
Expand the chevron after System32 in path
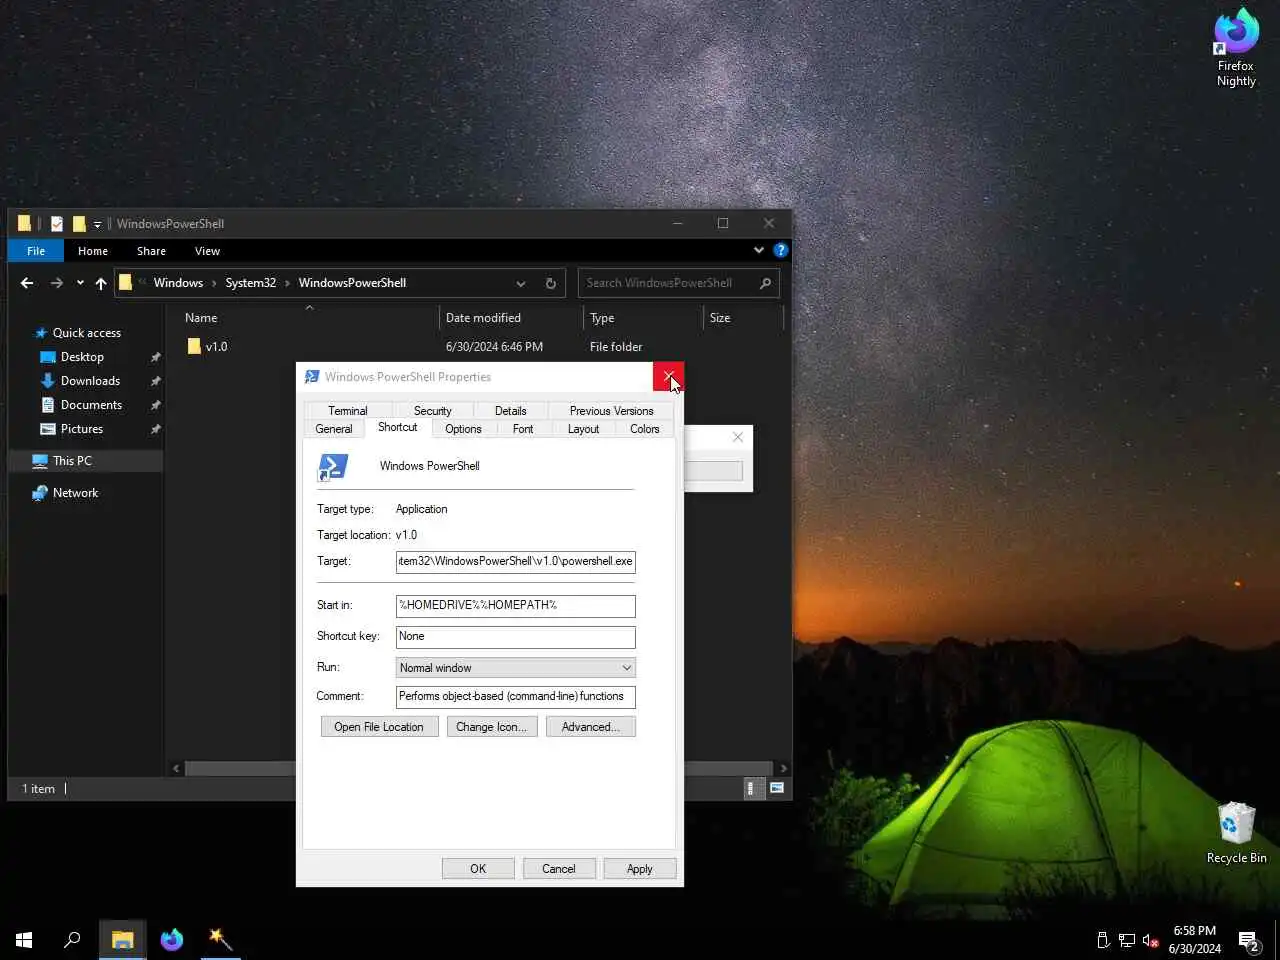pos(287,283)
